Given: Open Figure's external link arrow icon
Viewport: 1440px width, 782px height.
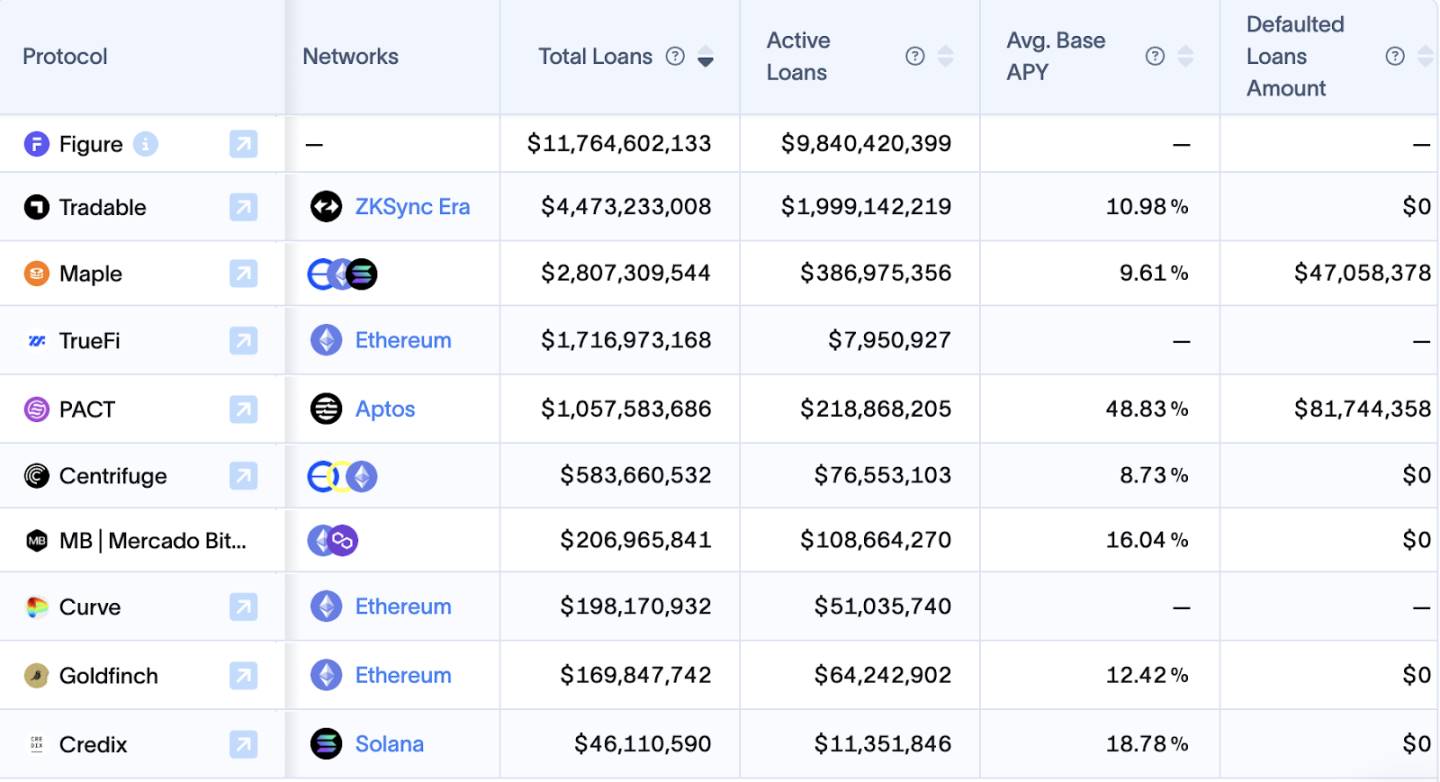Looking at the screenshot, I should (x=243, y=144).
